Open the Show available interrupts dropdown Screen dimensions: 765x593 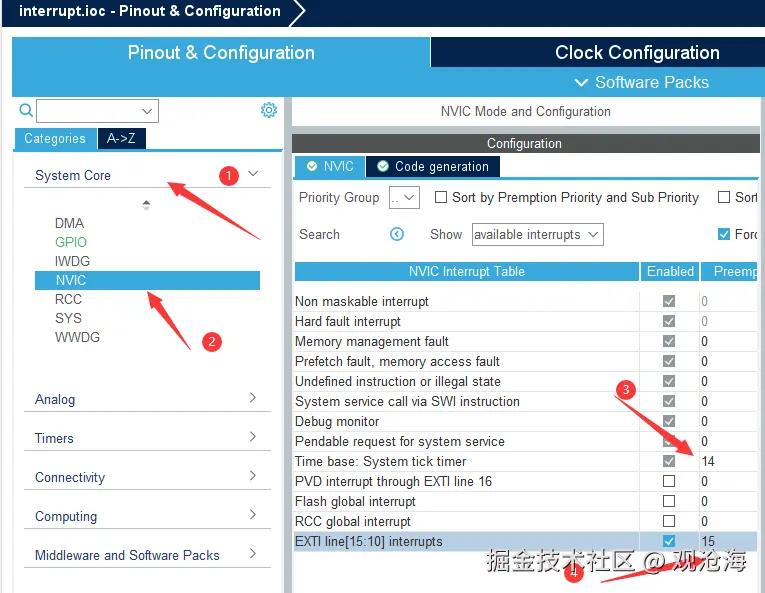click(537, 234)
